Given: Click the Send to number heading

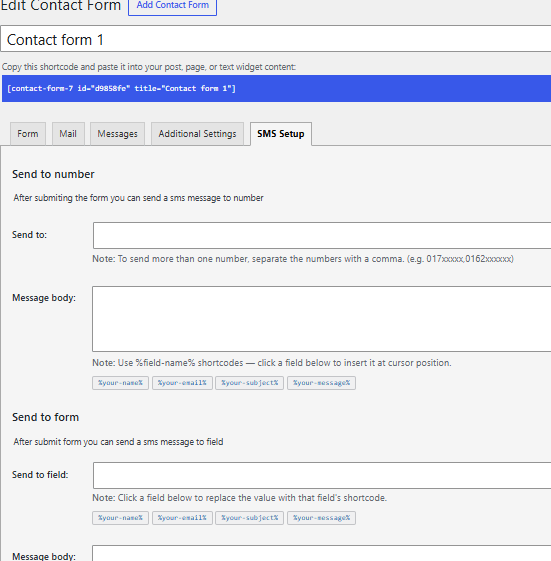Looking at the screenshot, I should tap(53, 174).
